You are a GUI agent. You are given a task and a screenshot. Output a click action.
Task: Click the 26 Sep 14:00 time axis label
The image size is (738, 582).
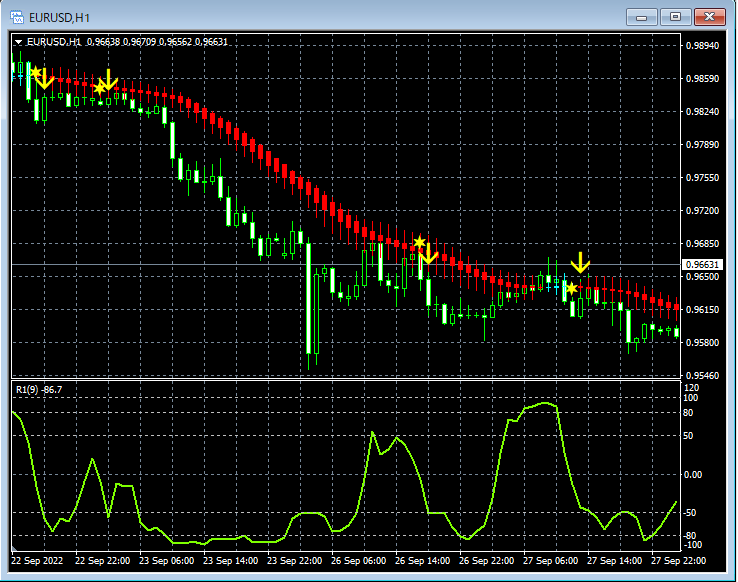(x=423, y=561)
